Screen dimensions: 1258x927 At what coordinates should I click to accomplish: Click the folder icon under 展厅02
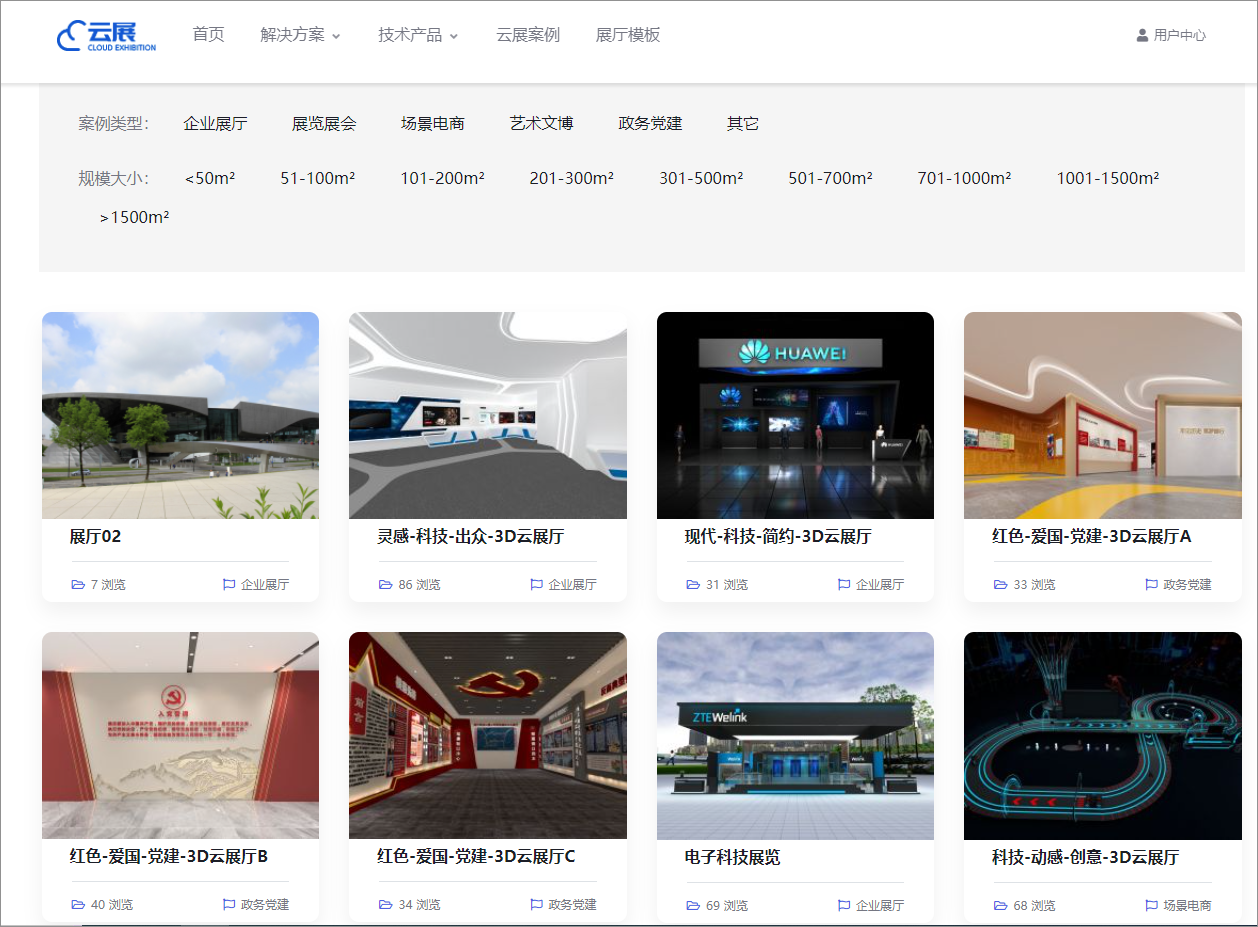point(78,585)
